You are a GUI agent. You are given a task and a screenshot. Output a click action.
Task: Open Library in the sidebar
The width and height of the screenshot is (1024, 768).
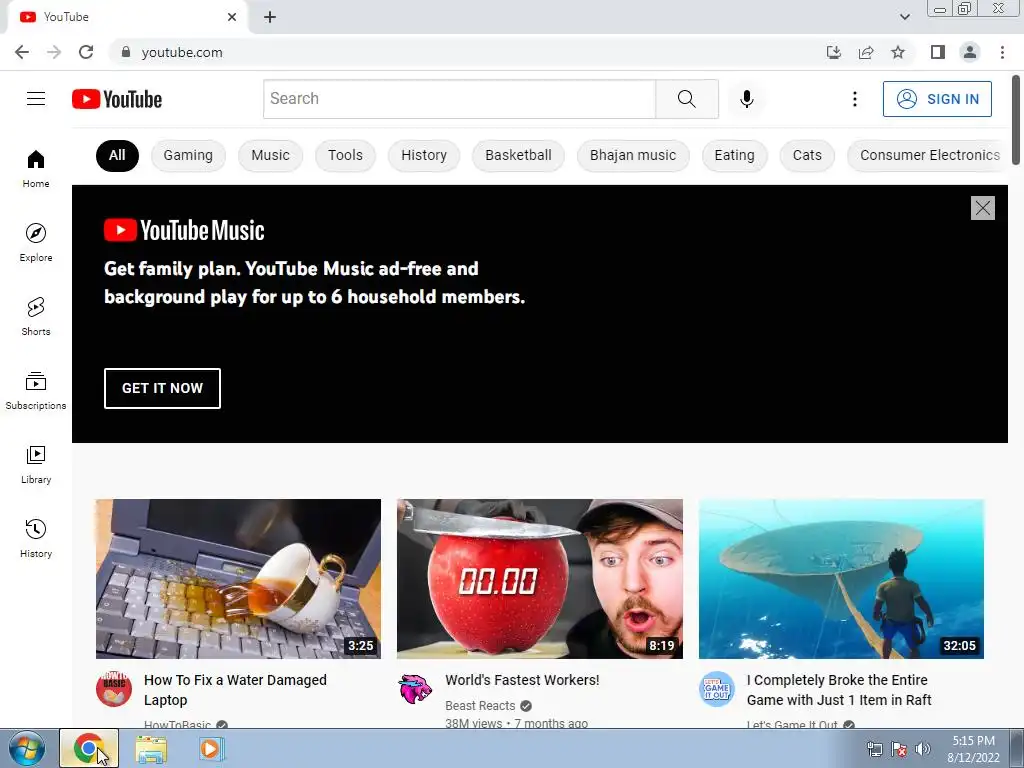click(36, 464)
